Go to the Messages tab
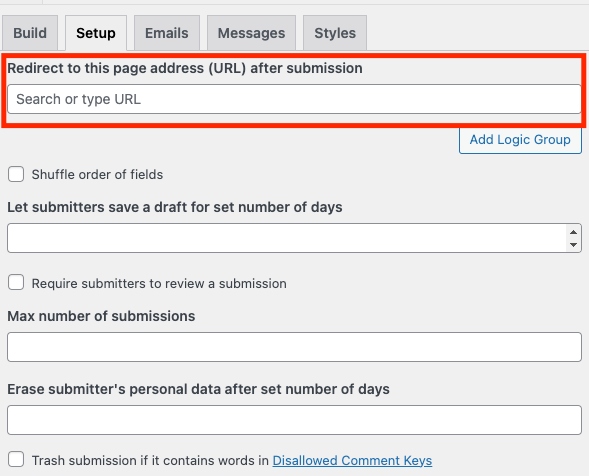Image resolution: width=589 pixels, height=476 pixels. coord(251,33)
